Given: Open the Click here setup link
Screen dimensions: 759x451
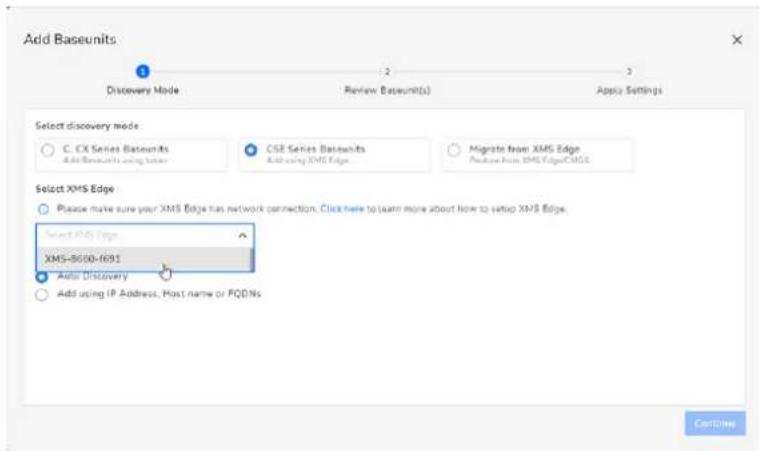Looking at the screenshot, I should (342, 209).
